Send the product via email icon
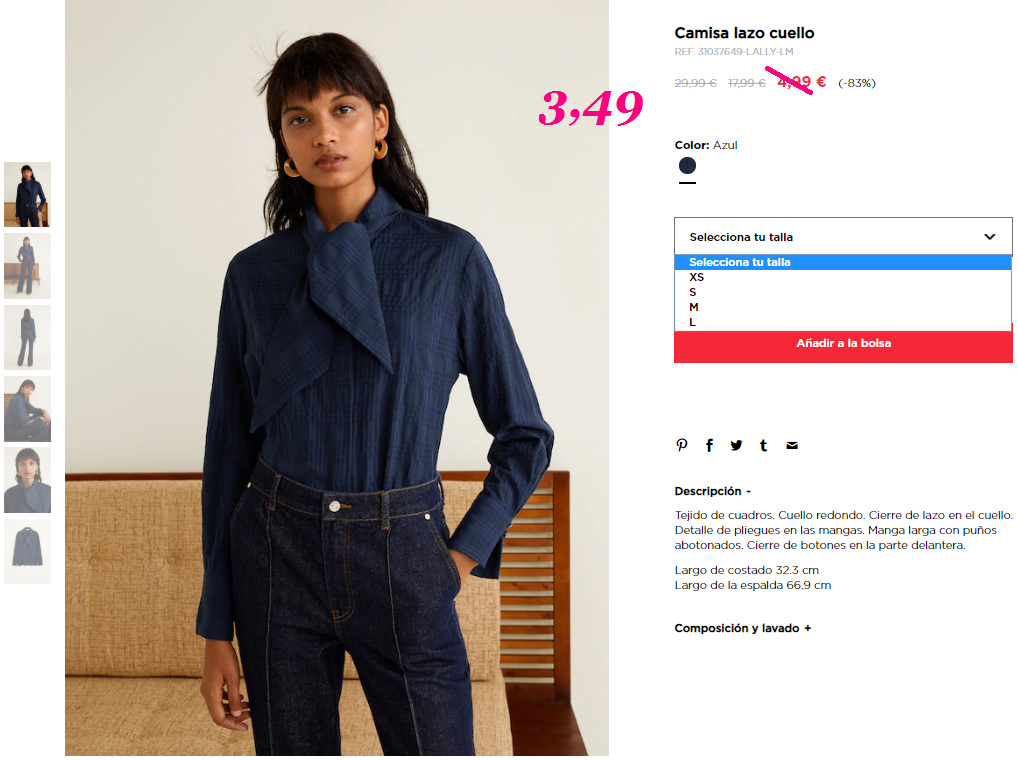 coord(792,445)
